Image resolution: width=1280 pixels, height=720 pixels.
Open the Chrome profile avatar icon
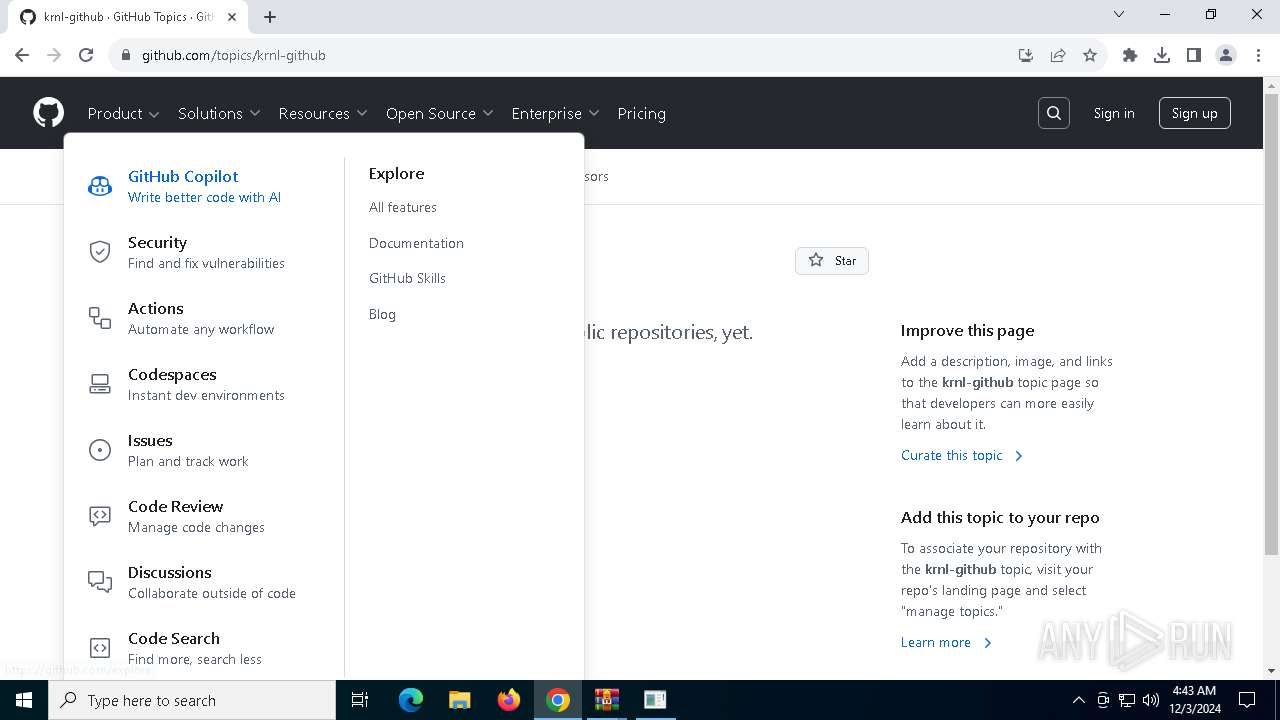pos(1226,55)
